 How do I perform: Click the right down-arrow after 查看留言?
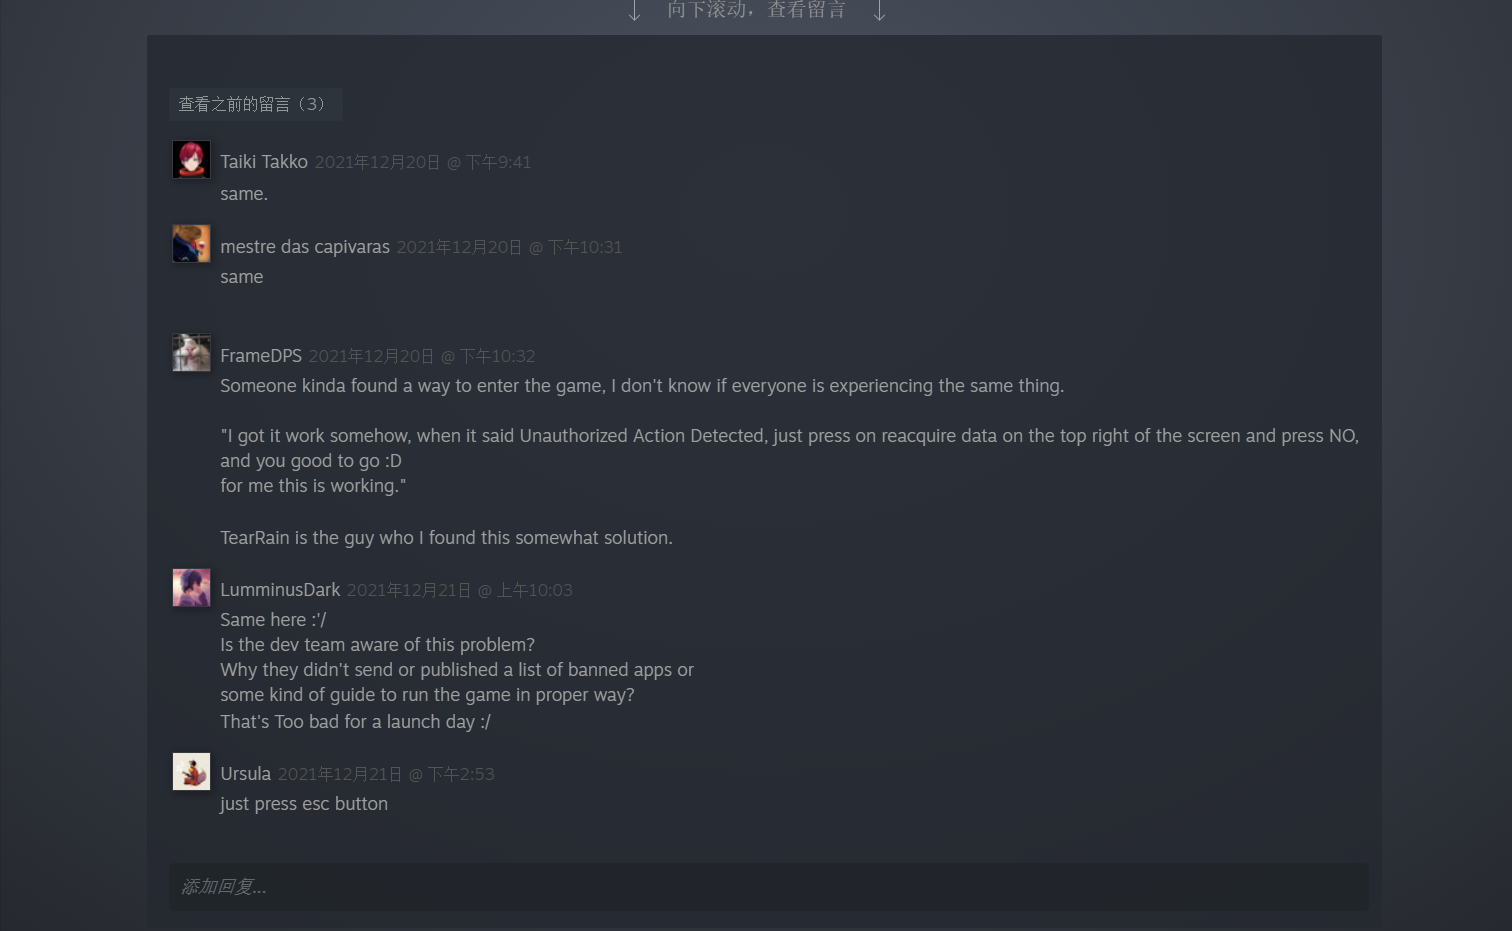(x=879, y=11)
